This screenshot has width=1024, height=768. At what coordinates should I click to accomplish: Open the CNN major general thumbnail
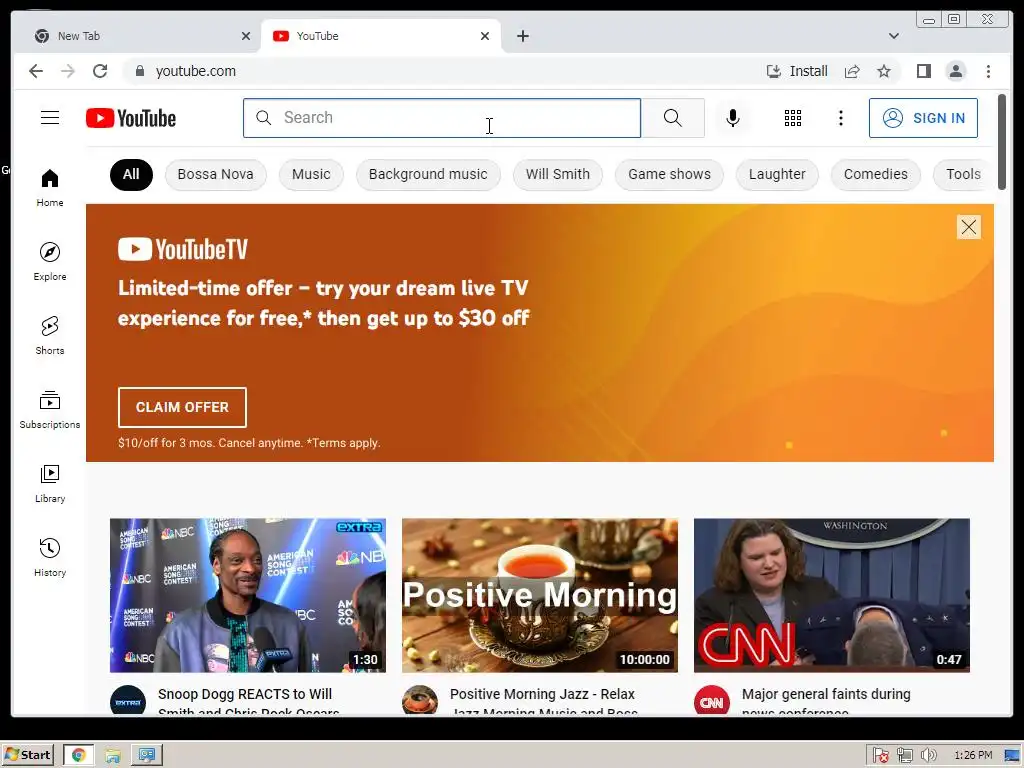point(831,595)
